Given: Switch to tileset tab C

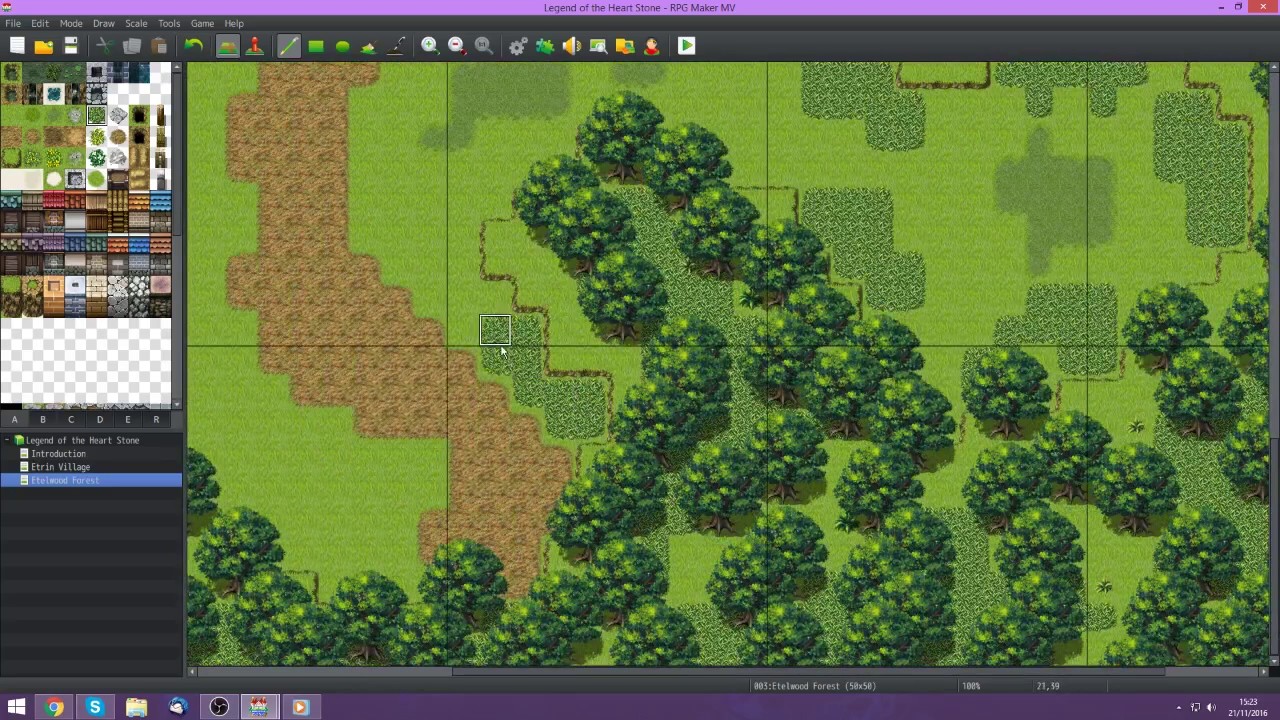Looking at the screenshot, I should (x=71, y=420).
